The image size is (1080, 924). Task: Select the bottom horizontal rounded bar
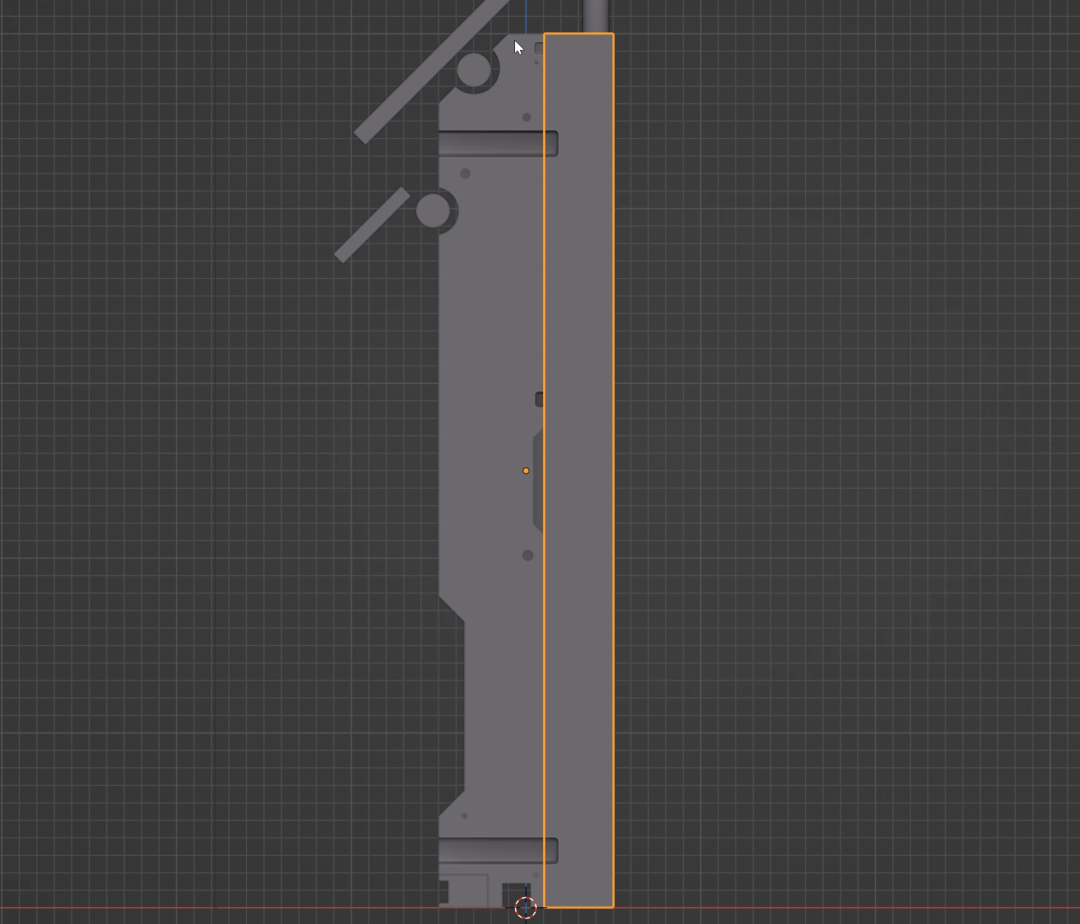click(497, 851)
